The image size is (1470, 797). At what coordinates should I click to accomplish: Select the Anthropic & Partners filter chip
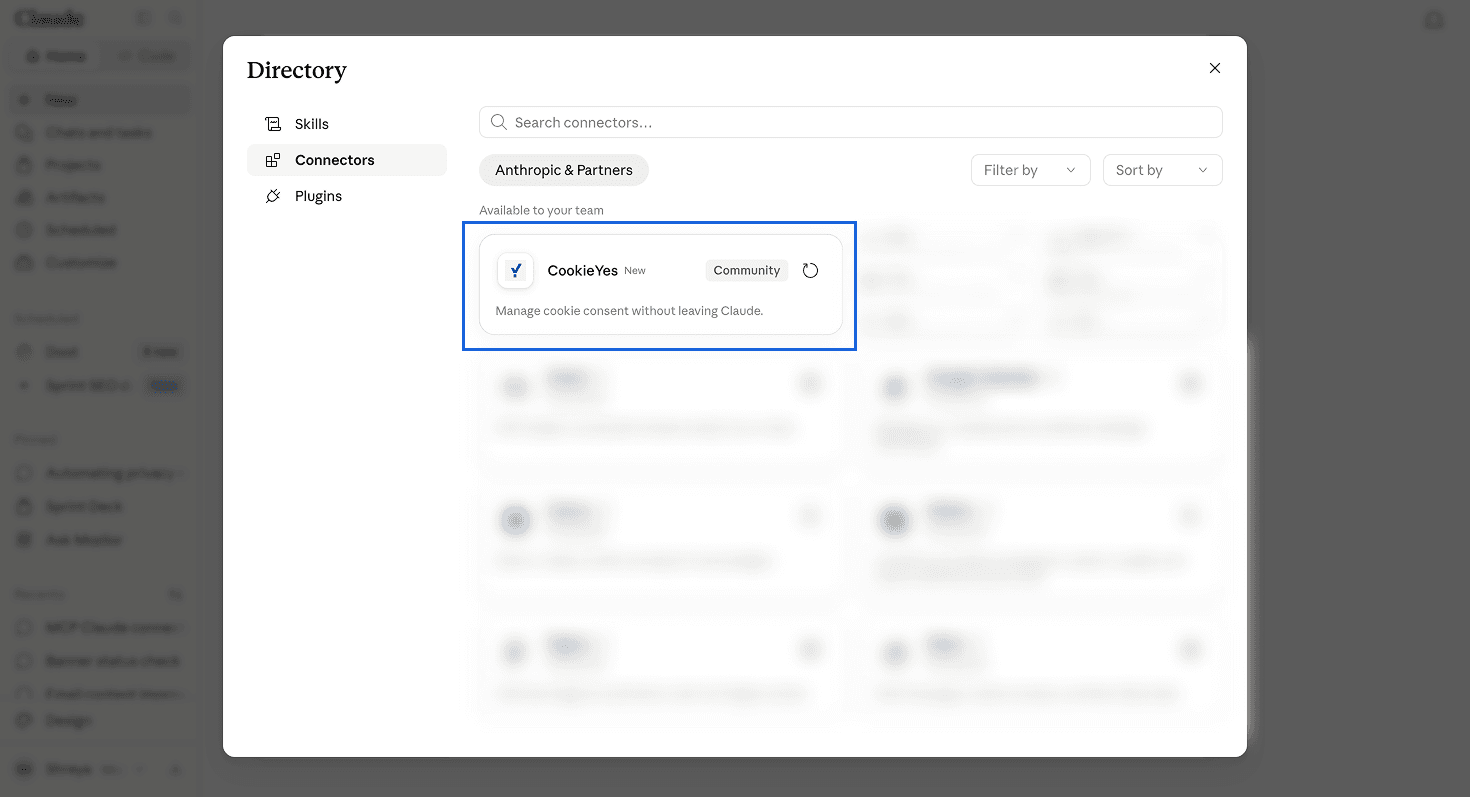click(564, 170)
